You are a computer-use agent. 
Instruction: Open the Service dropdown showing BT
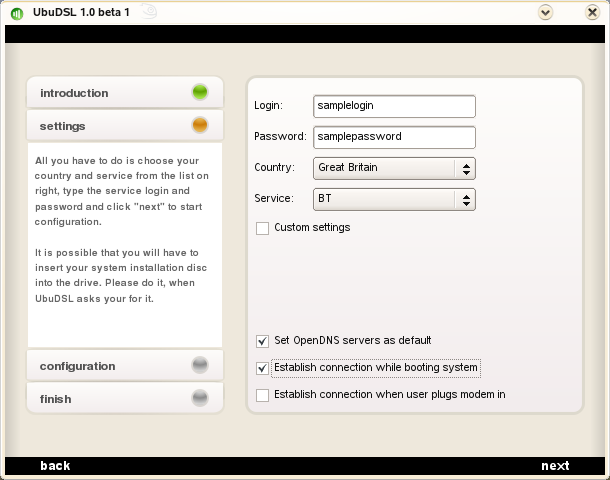[x=394, y=200]
